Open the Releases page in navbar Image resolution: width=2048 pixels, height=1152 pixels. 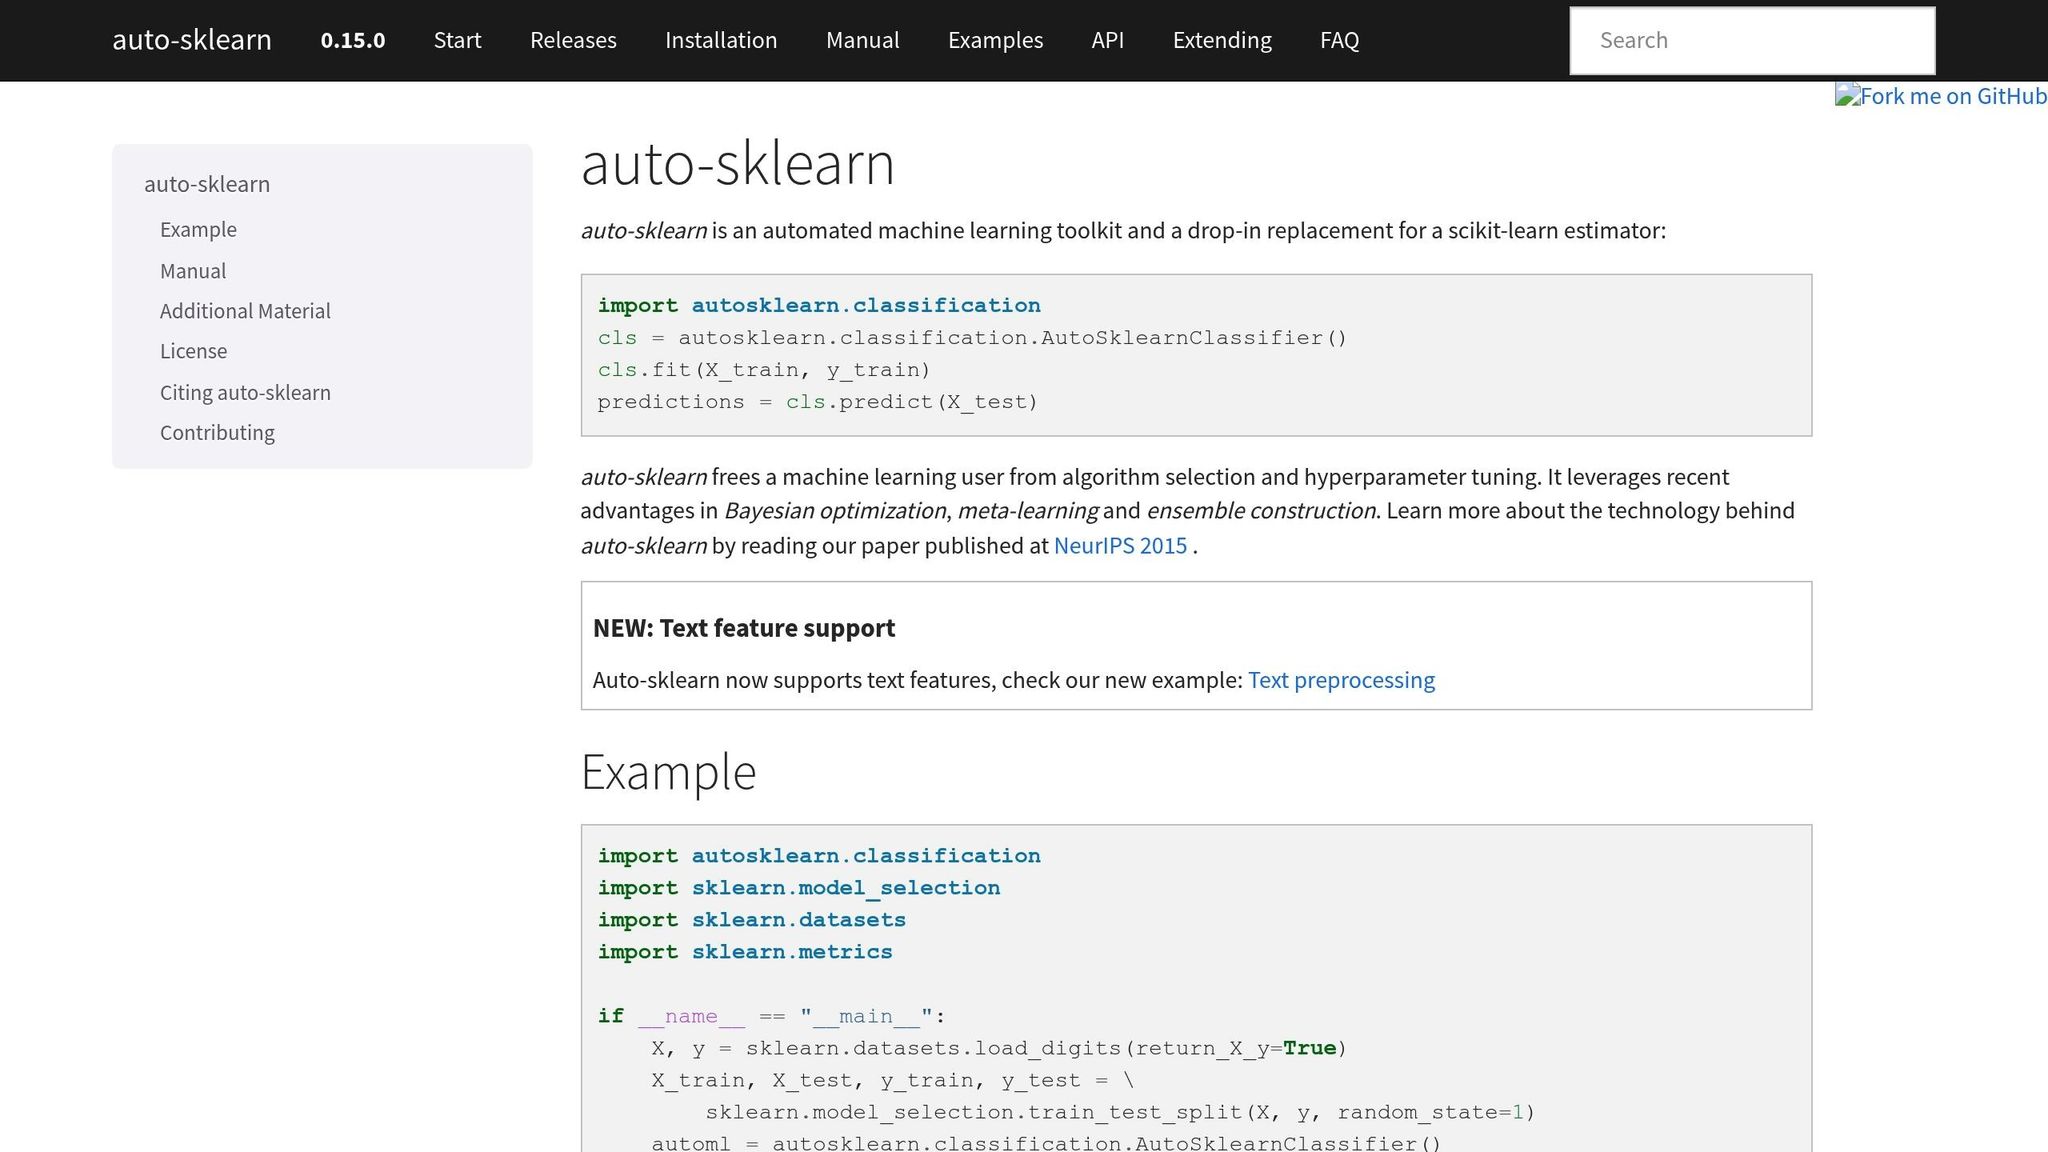[573, 40]
